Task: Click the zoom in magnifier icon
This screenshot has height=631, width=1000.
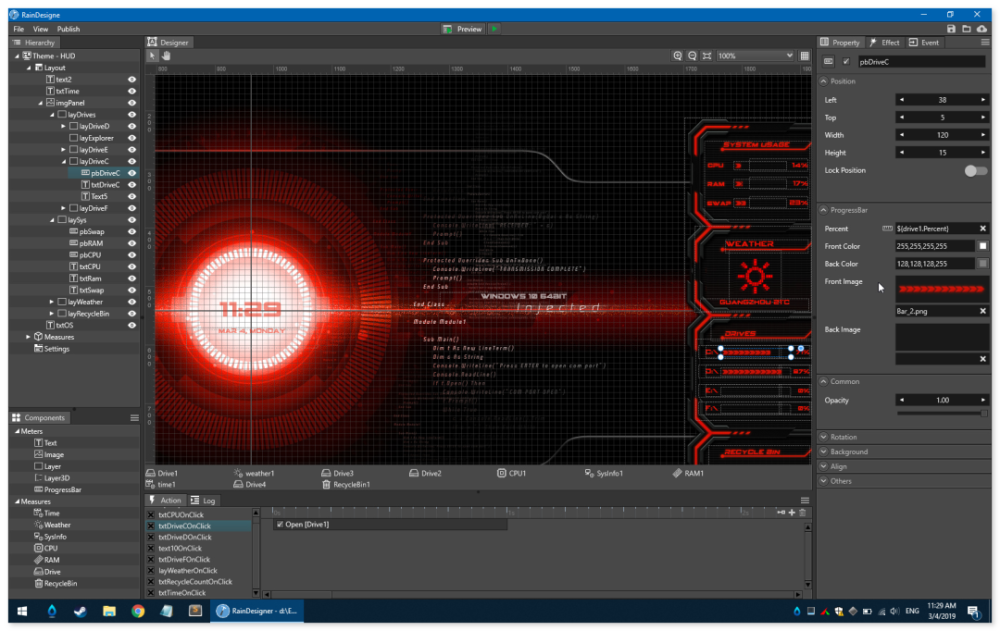Action: [x=678, y=56]
